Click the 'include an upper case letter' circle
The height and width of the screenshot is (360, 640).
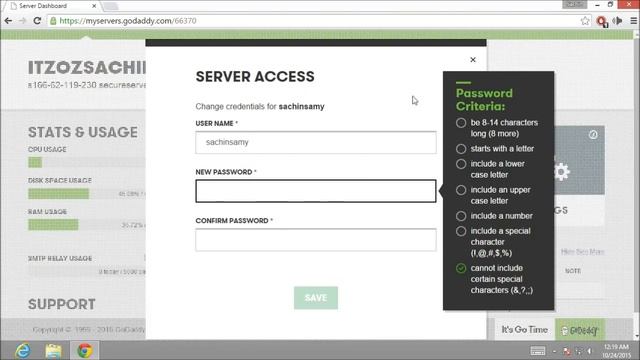pyautogui.click(x=461, y=190)
